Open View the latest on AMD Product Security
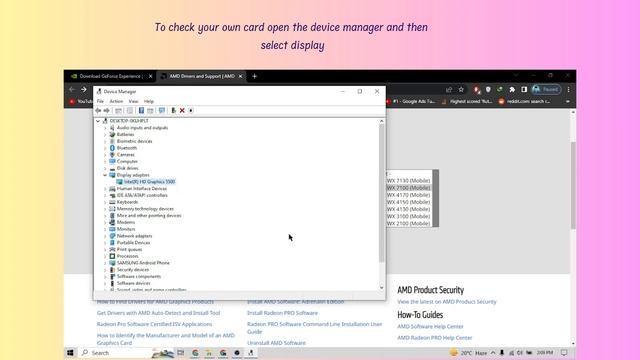Image resolution: width=640 pixels, height=360 pixels. 447,302
